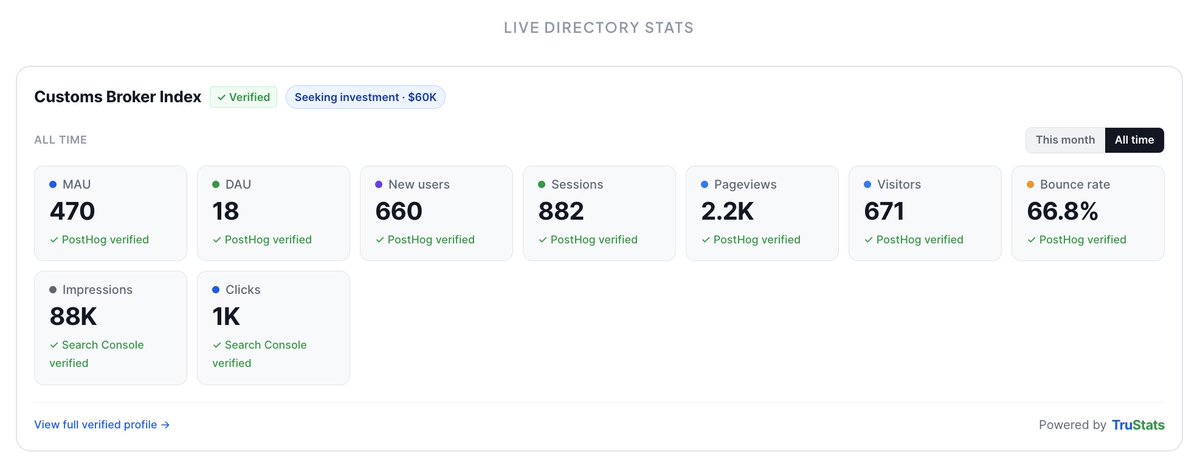
Task: Click the MAU value 470
Action: 72,212
